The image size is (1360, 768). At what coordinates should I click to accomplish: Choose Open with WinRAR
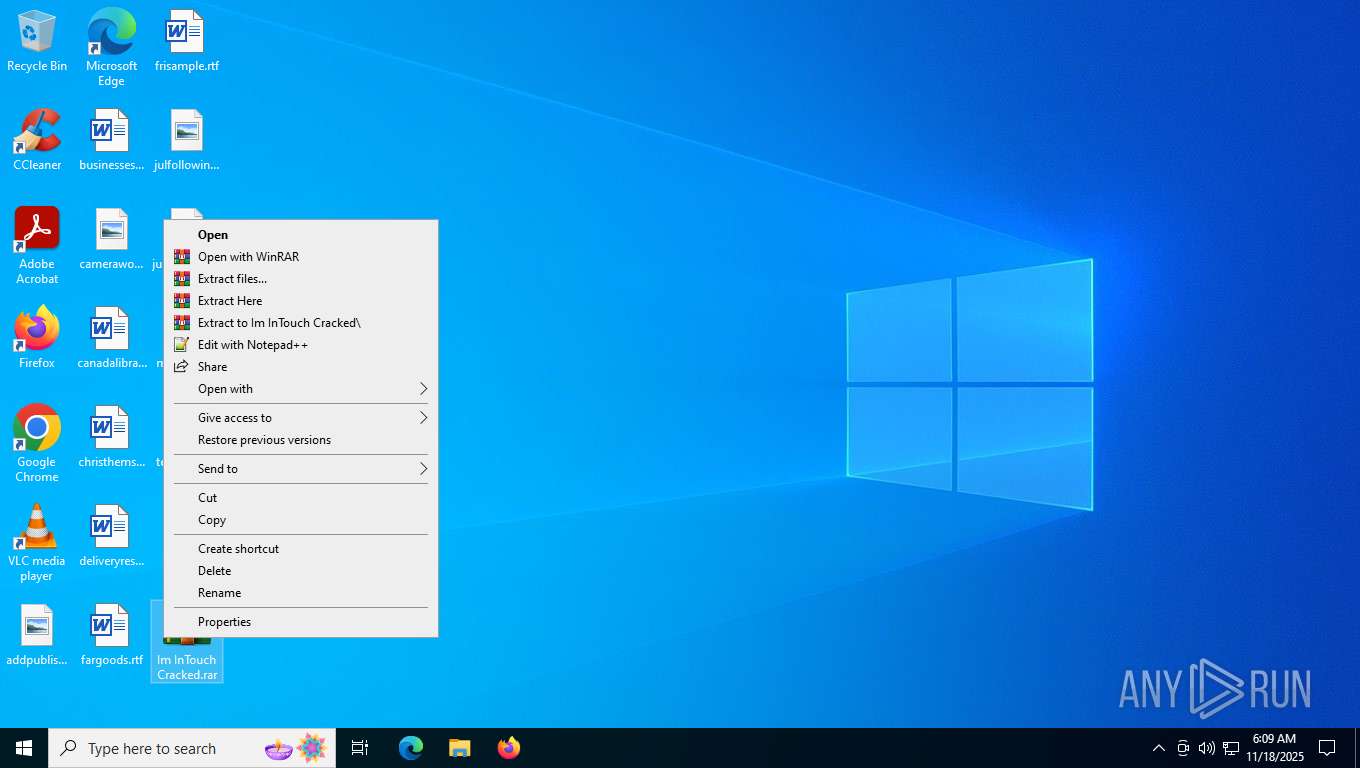click(x=301, y=257)
